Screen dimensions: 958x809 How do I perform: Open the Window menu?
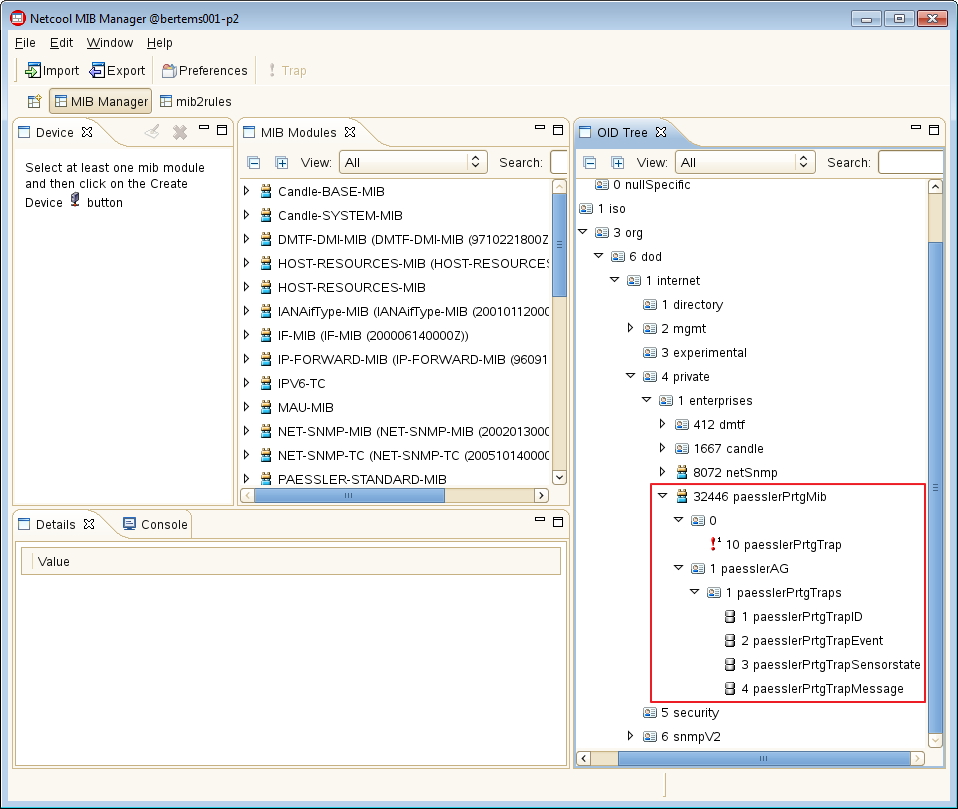click(x=110, y=43)
